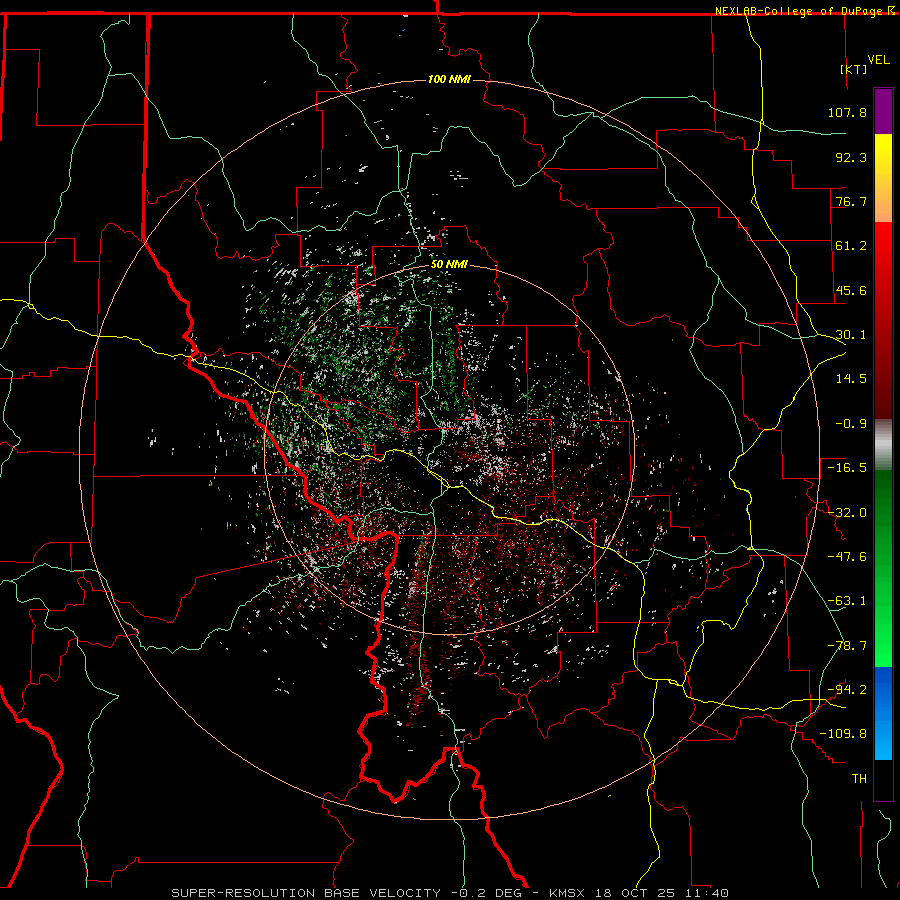Click the -0.9 velocity scale value
This screenshot has width=900, height=900.
point(851,424)
